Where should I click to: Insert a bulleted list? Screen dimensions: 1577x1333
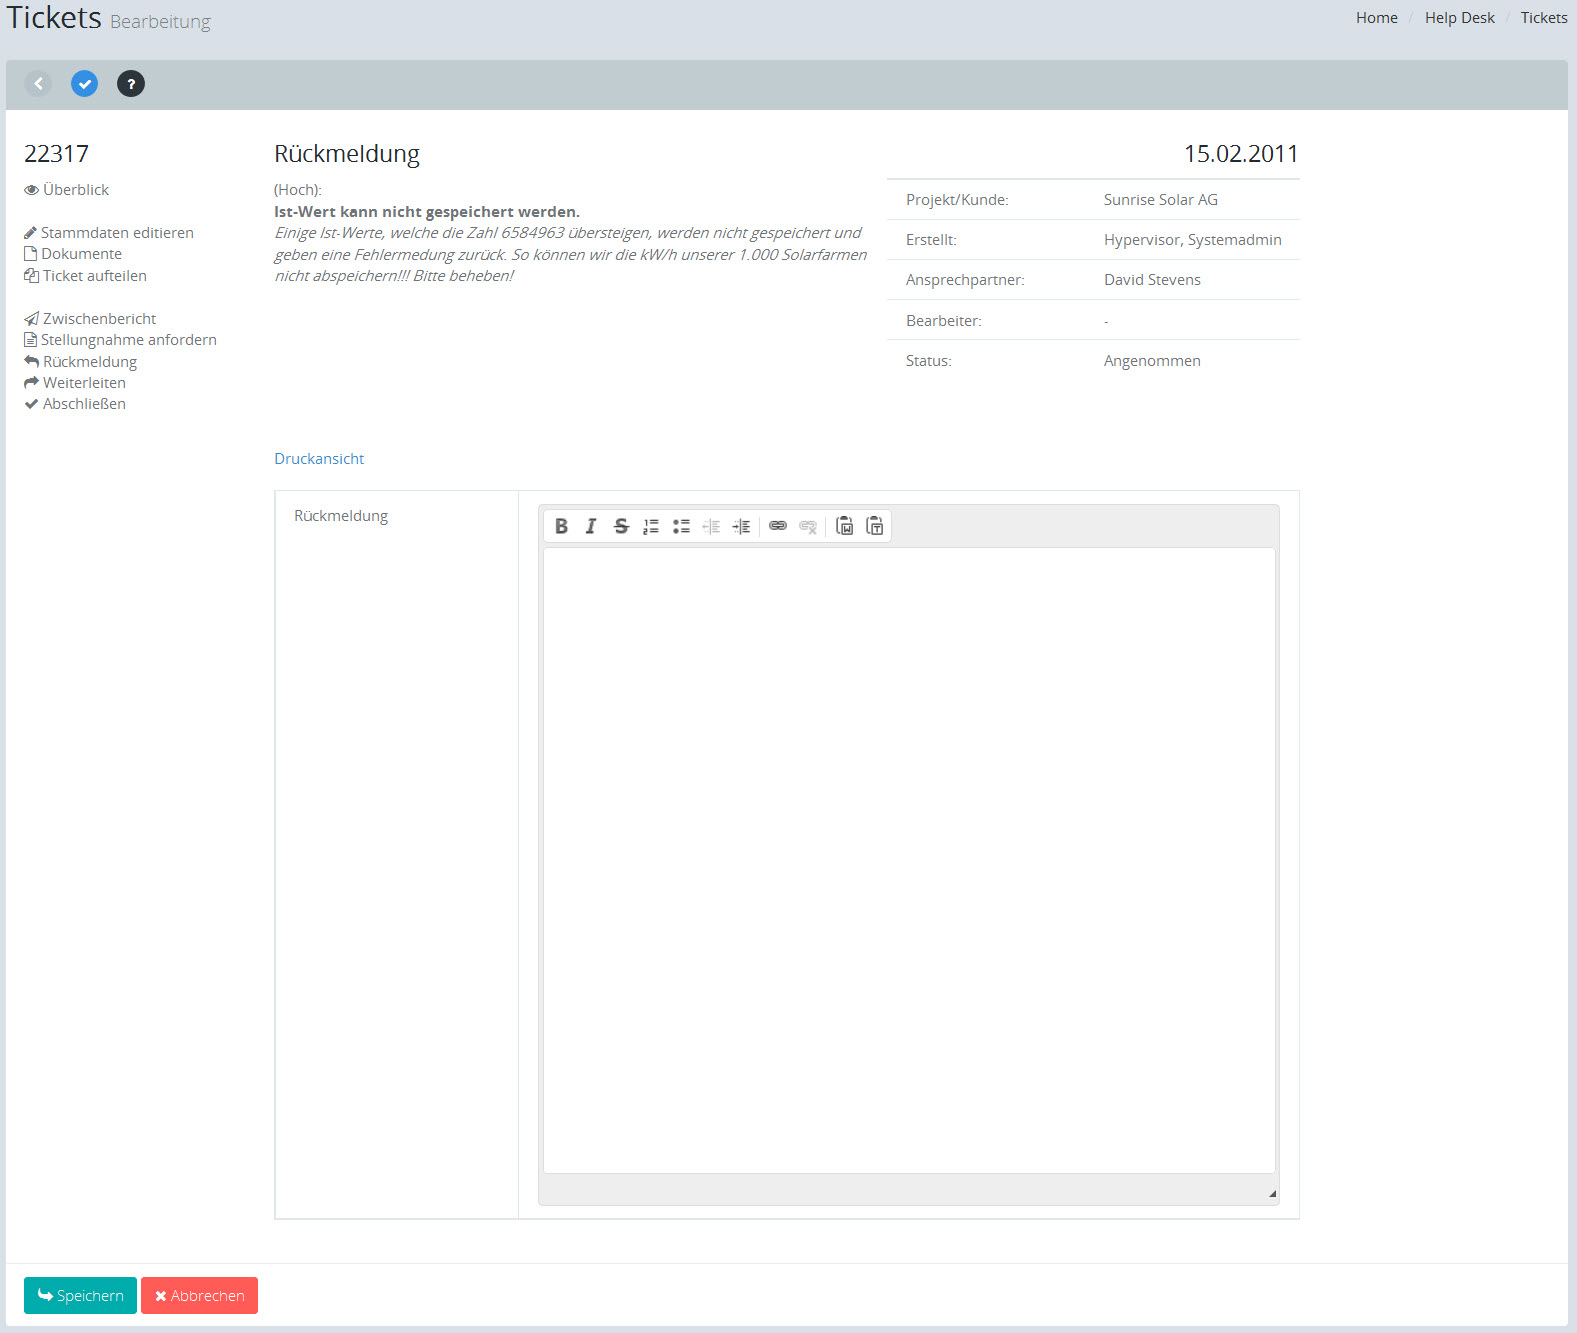[681, 526]
